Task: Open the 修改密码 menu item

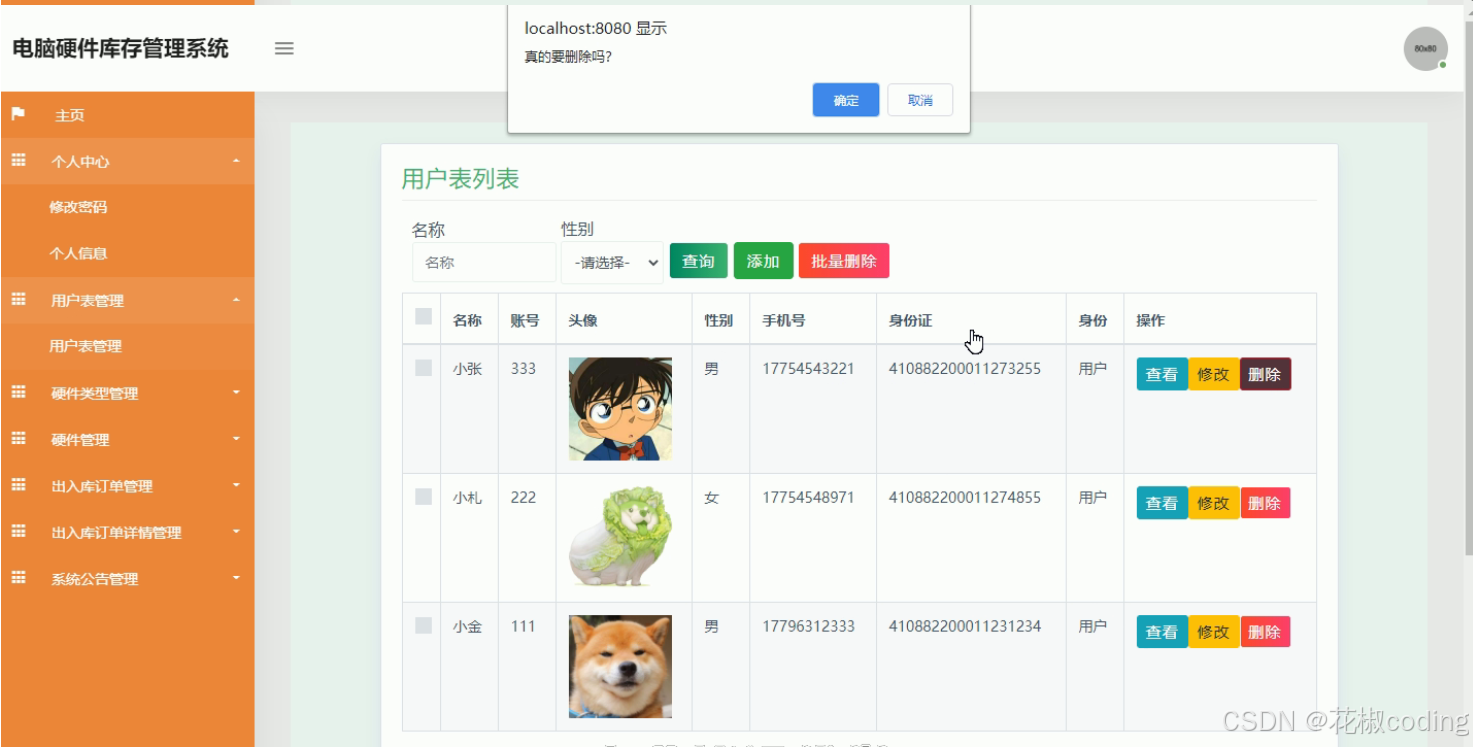Action: [x=80, y=207]
